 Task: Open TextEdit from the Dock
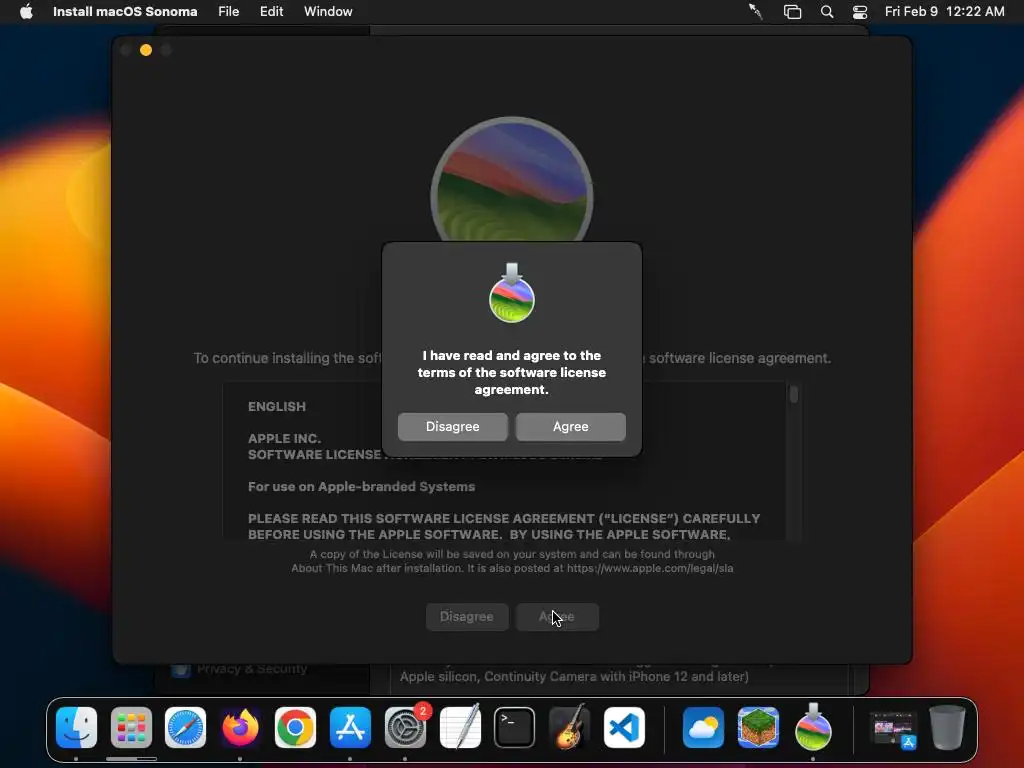(460, 727)
